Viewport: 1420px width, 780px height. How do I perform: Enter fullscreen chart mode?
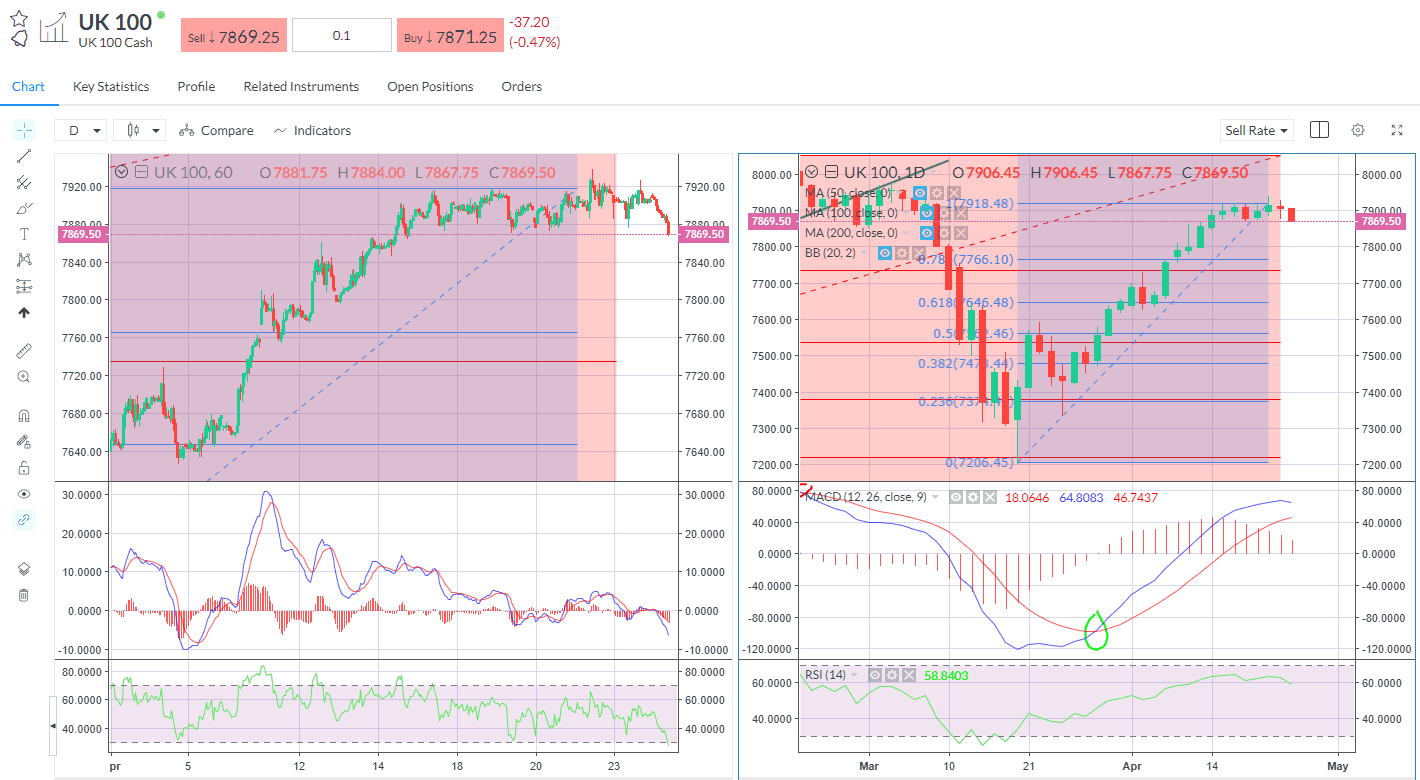pyautogui.click(x=1396, y=130)
